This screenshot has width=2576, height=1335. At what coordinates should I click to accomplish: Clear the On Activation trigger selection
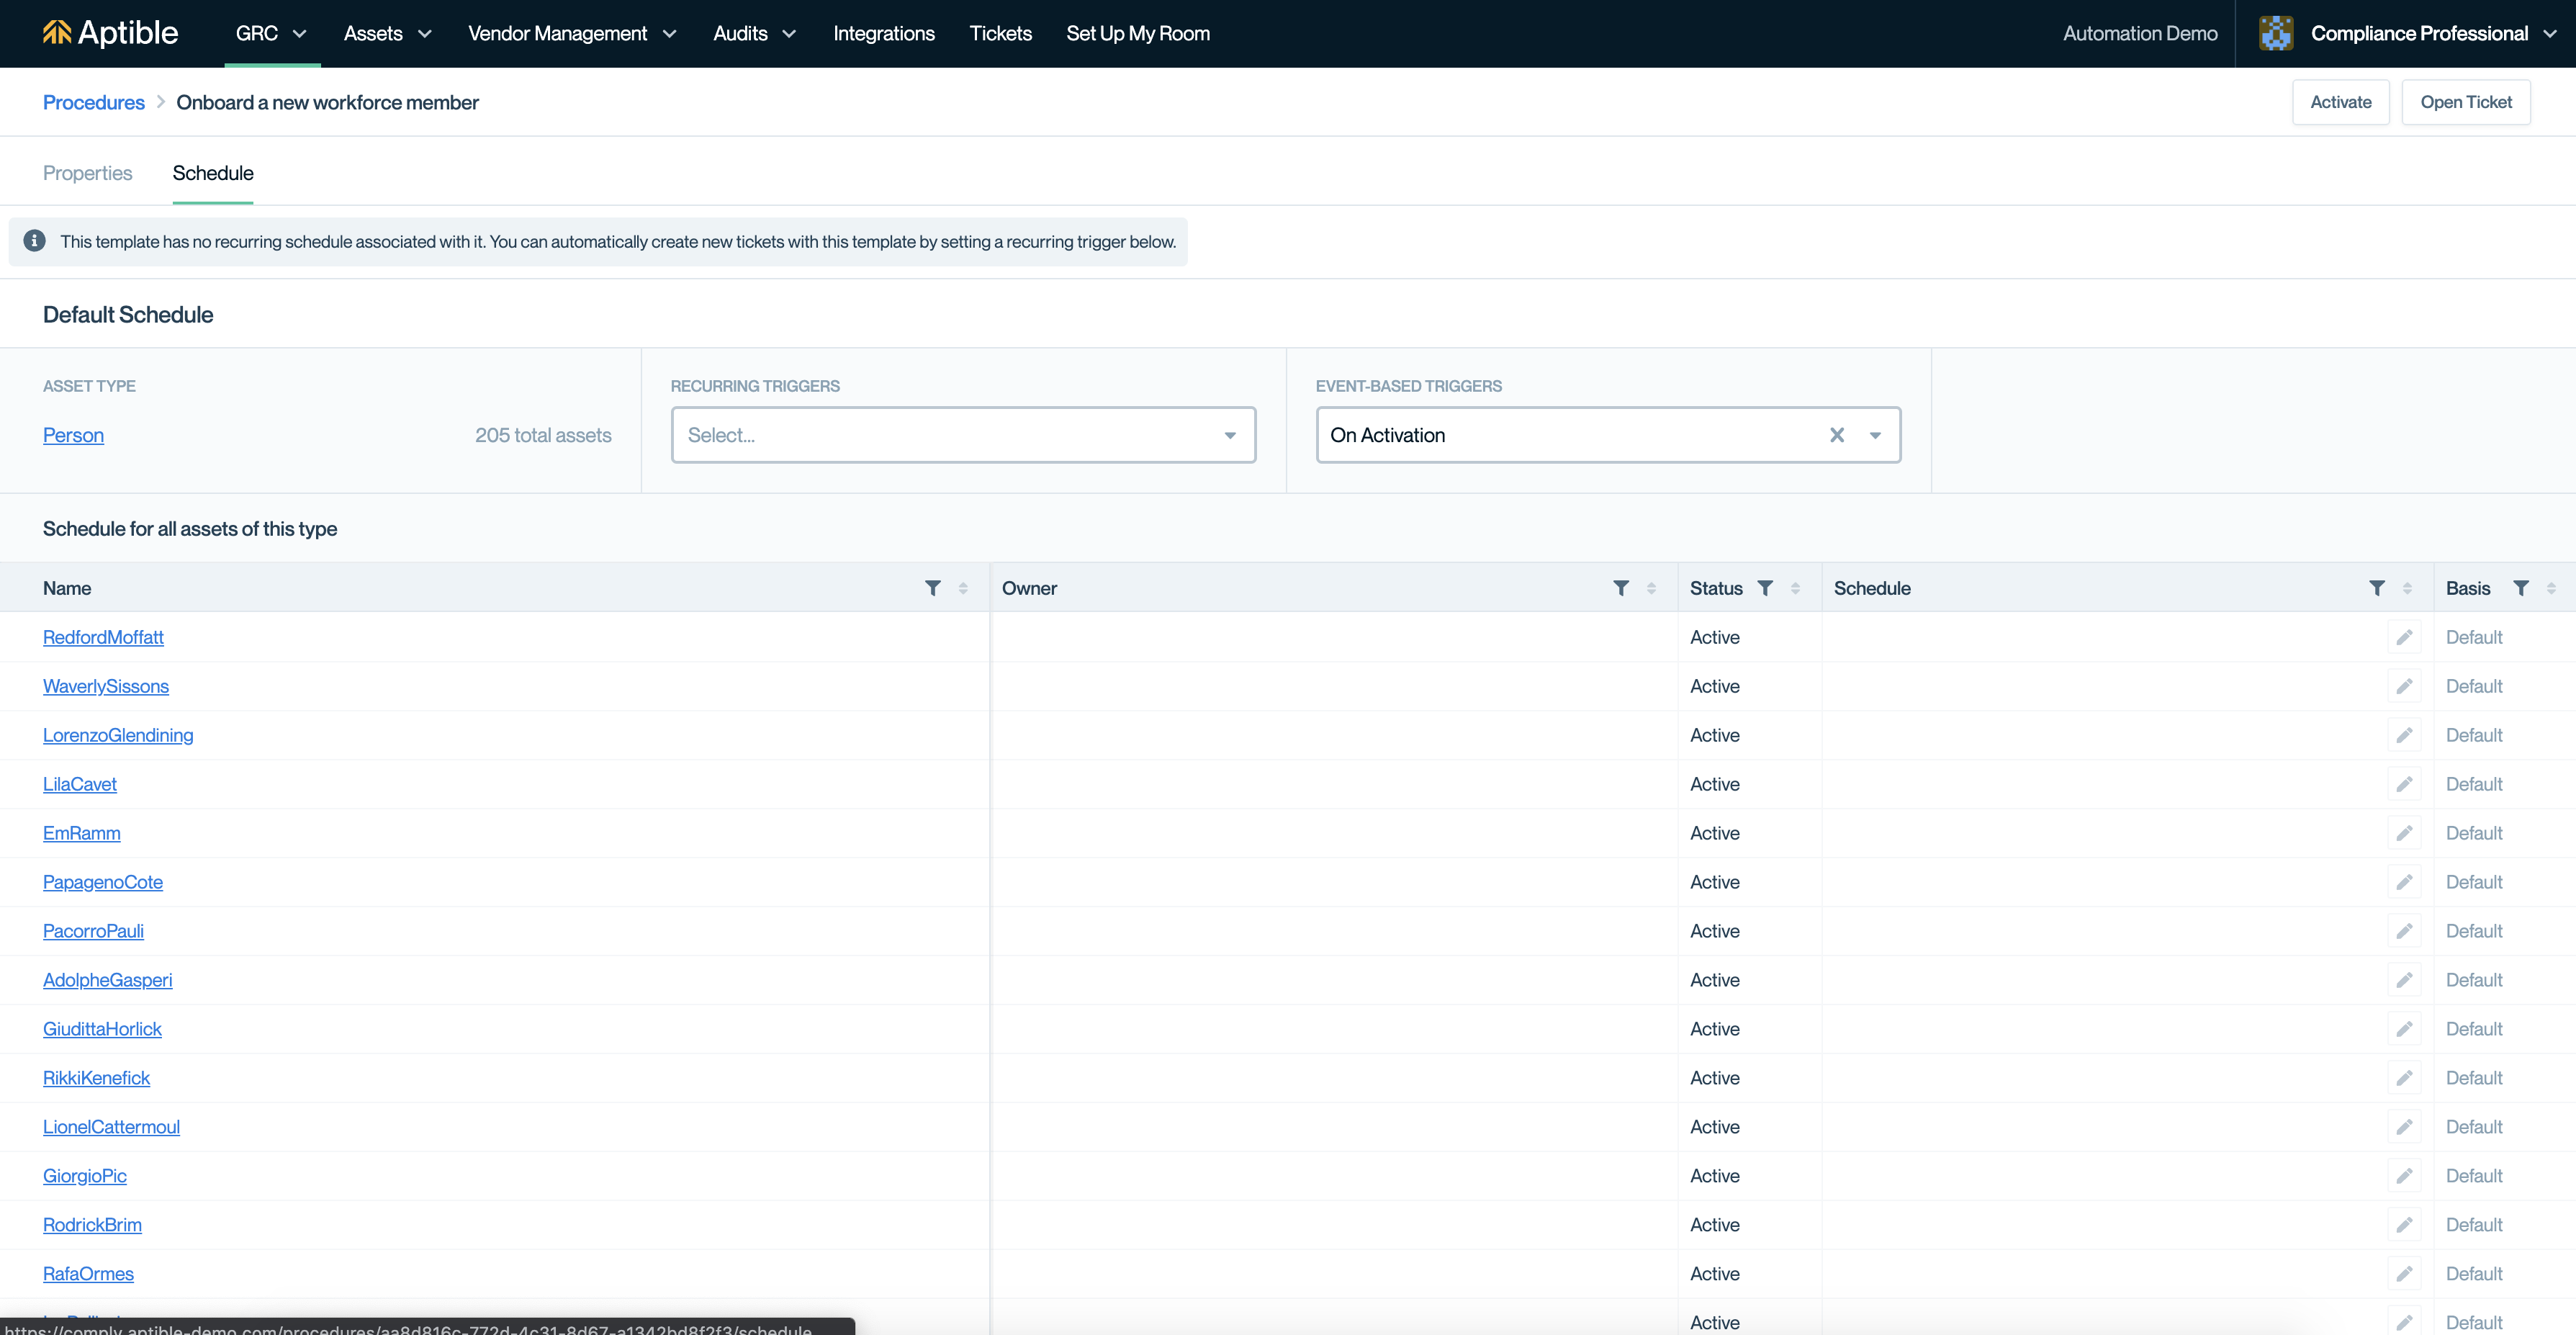(x=1836, y=435)
